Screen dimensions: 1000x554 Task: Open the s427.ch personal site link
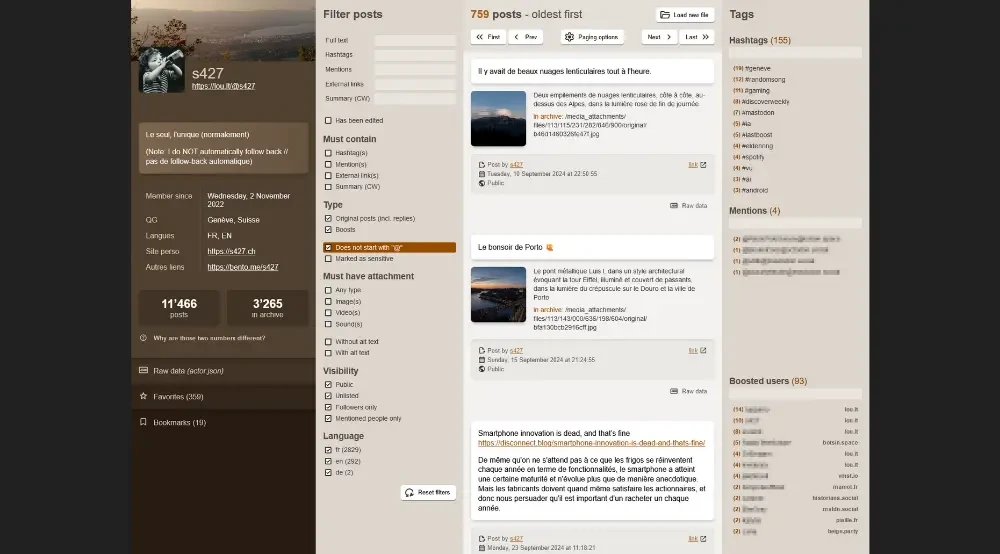point(231,251)
